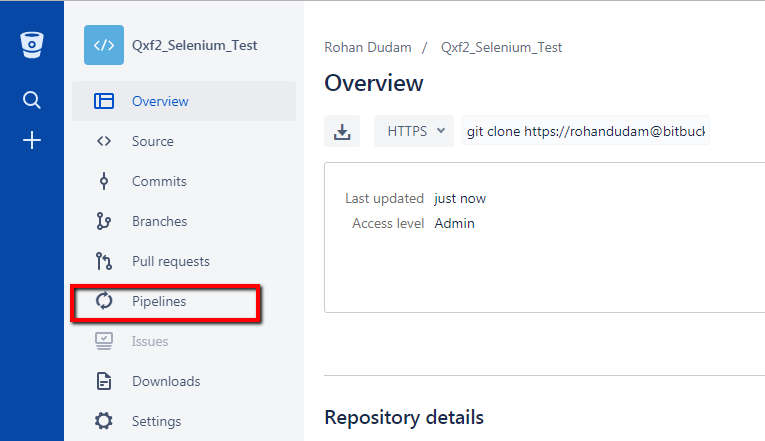This screenshot has height=441, width=765.
Task: Open the Issues page
Action: (x=184, y=341)
